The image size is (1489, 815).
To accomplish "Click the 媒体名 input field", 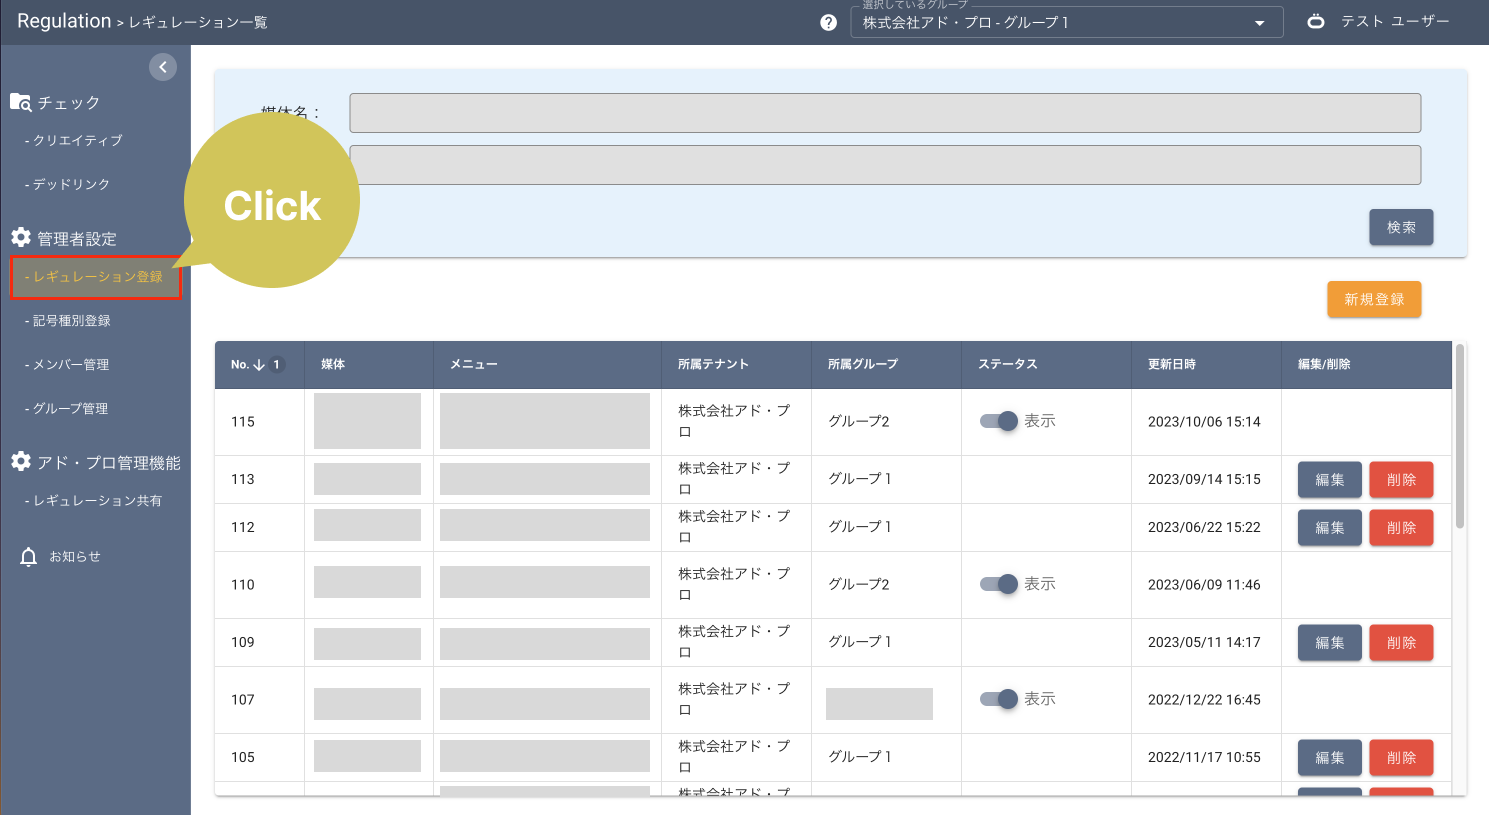I will [884, 113].
